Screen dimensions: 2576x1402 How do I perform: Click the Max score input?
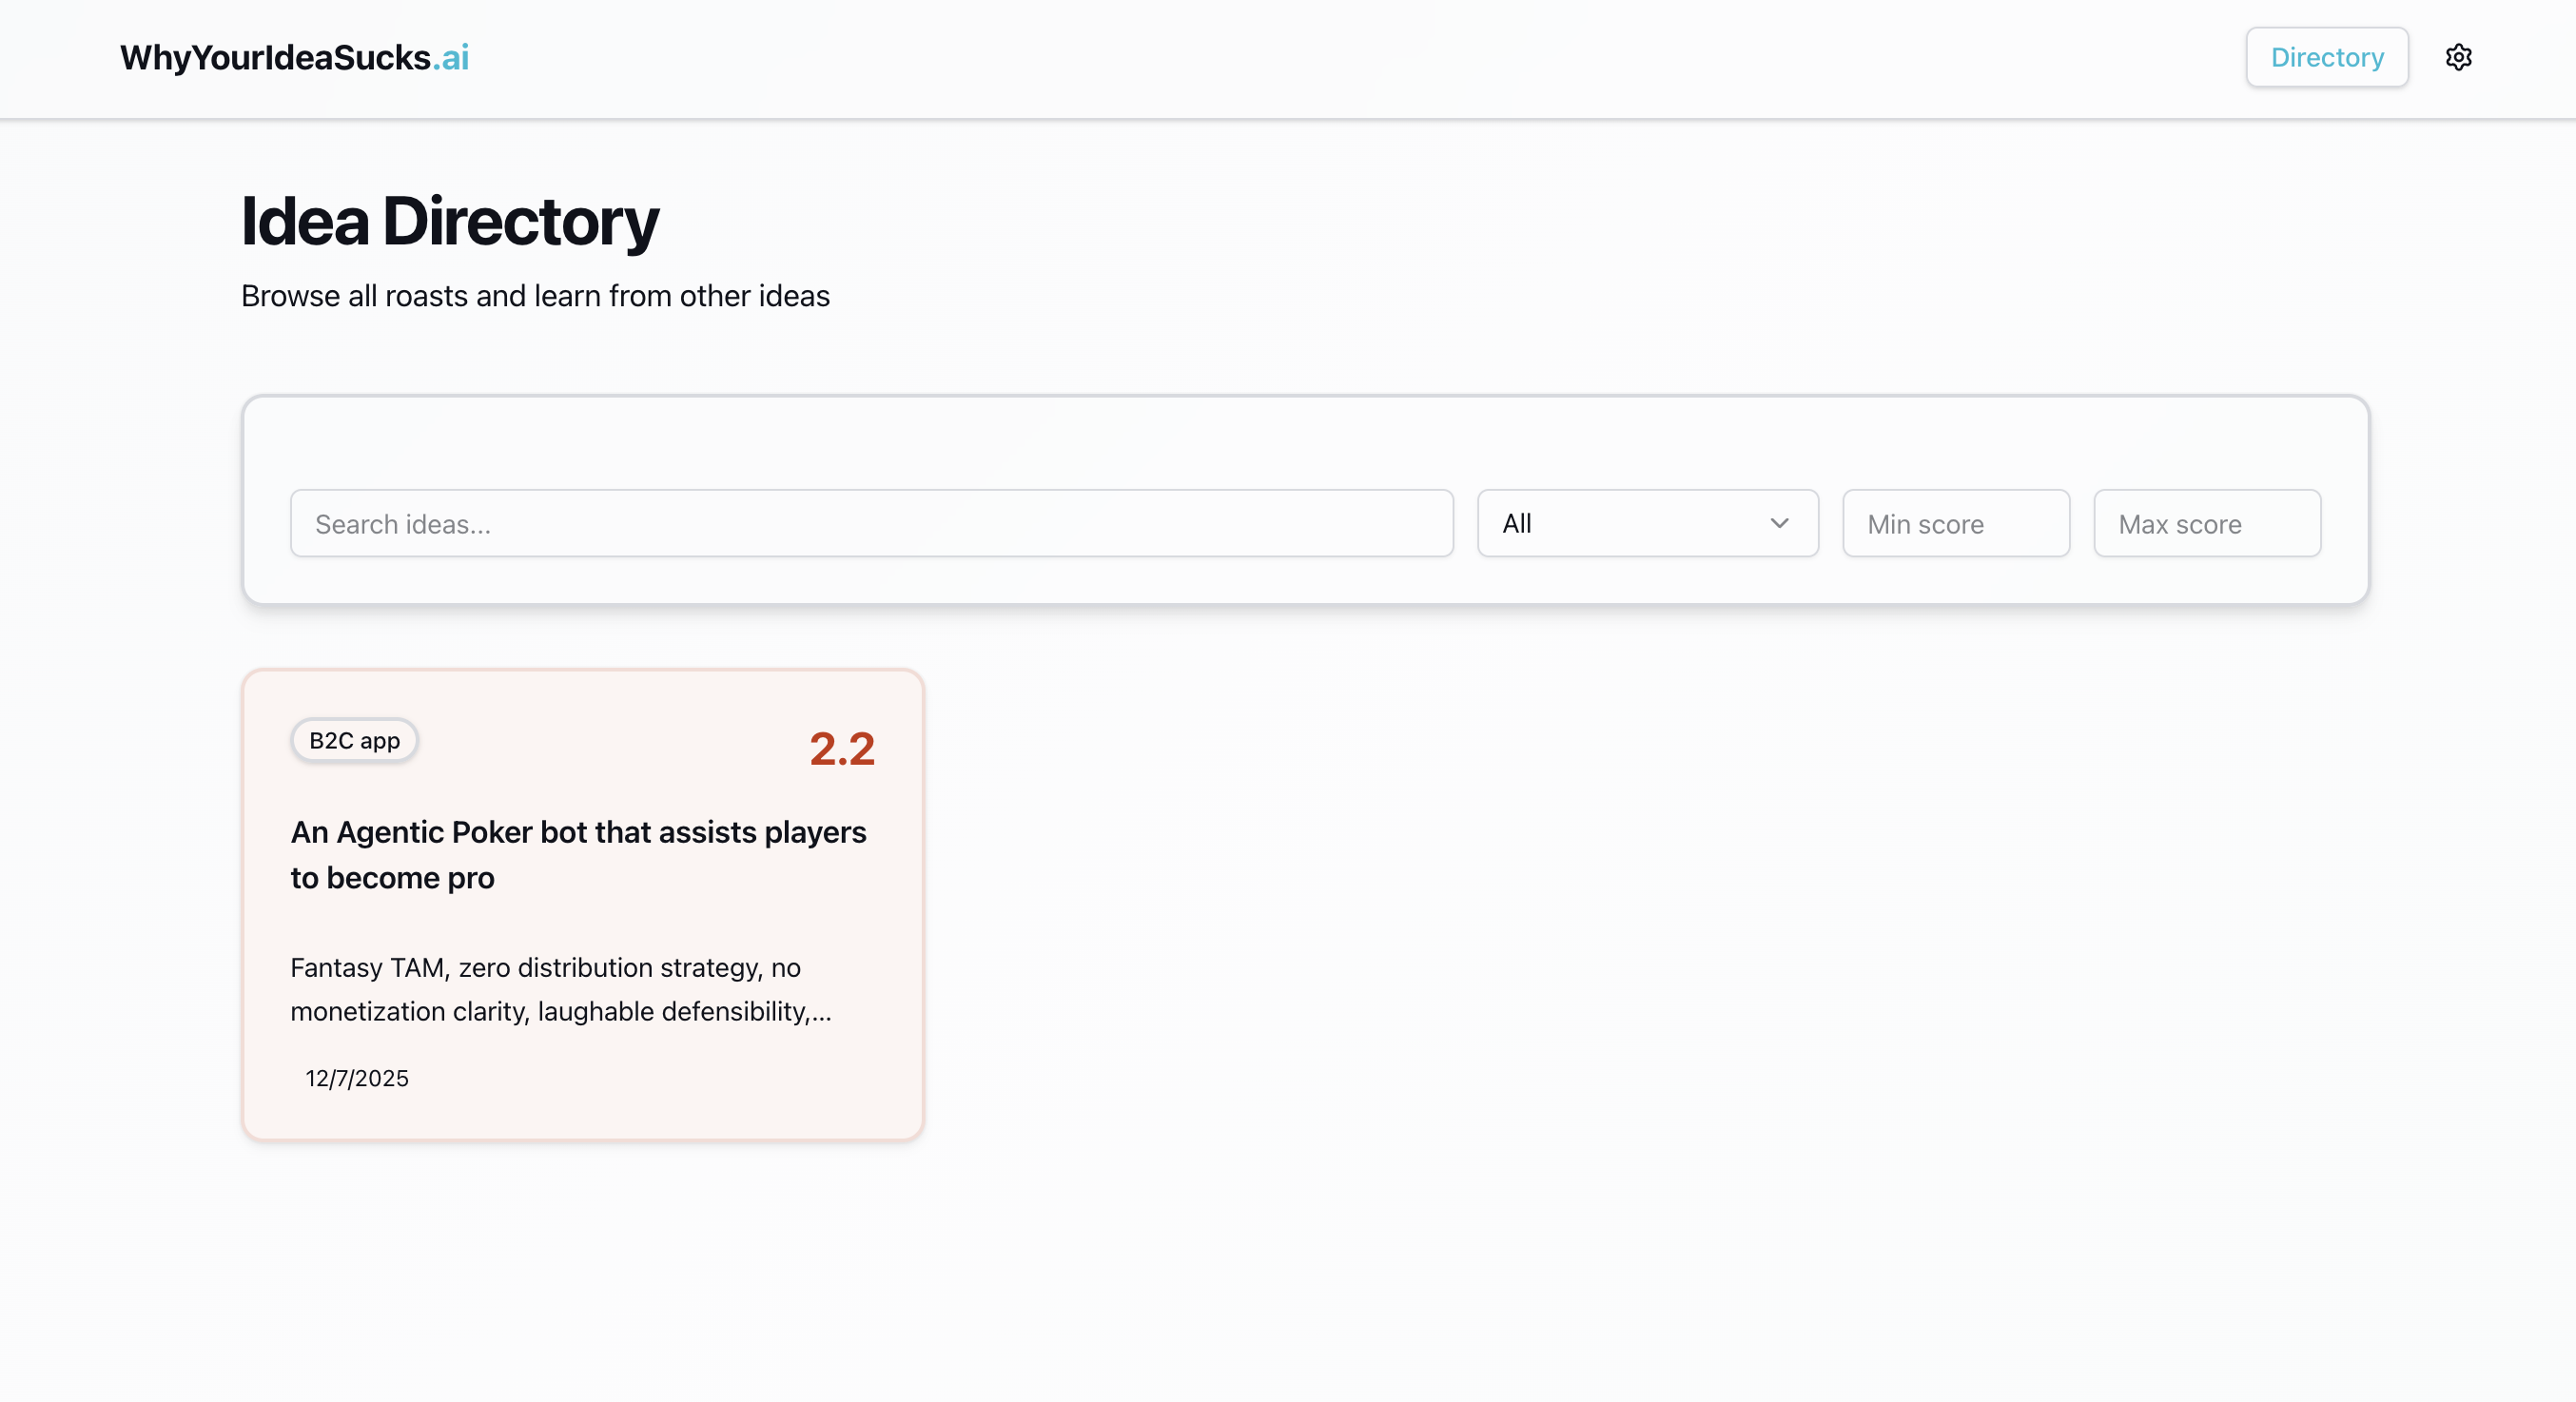[2206, 523]
